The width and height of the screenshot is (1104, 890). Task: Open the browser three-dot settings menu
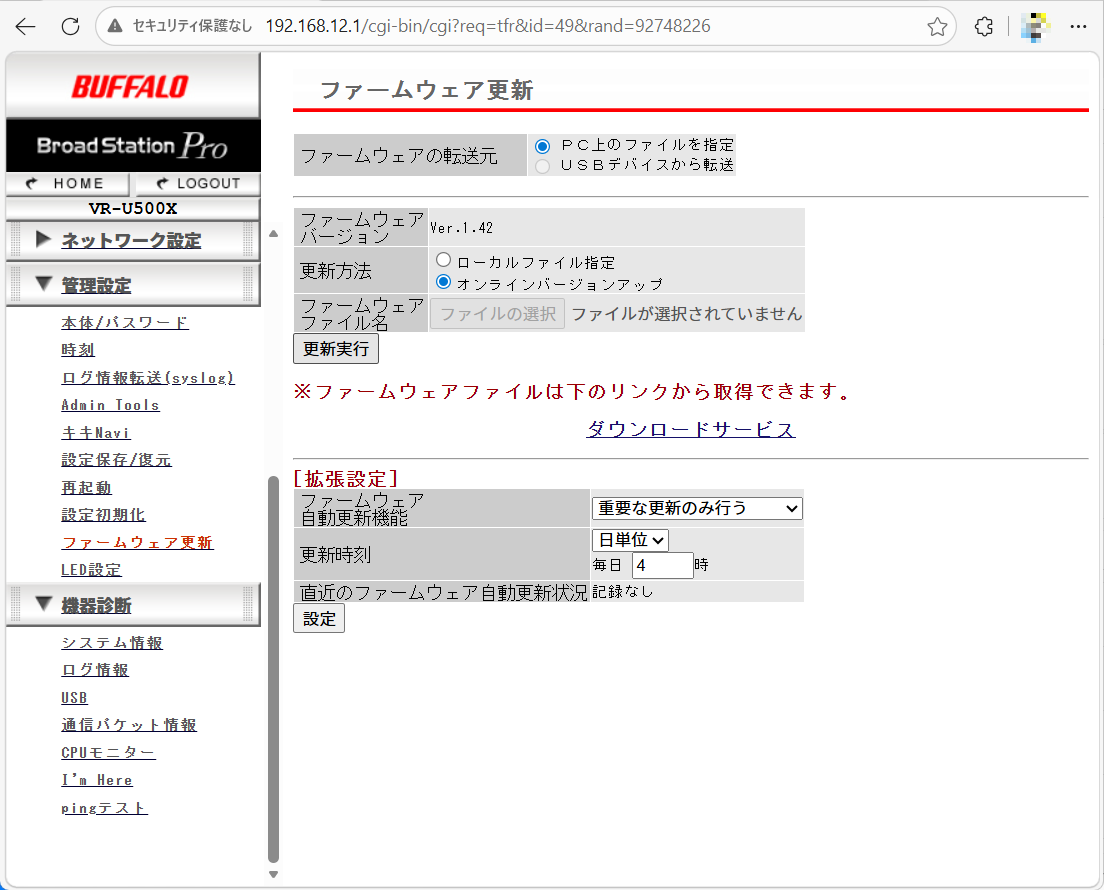click(x=1079, y=27)
